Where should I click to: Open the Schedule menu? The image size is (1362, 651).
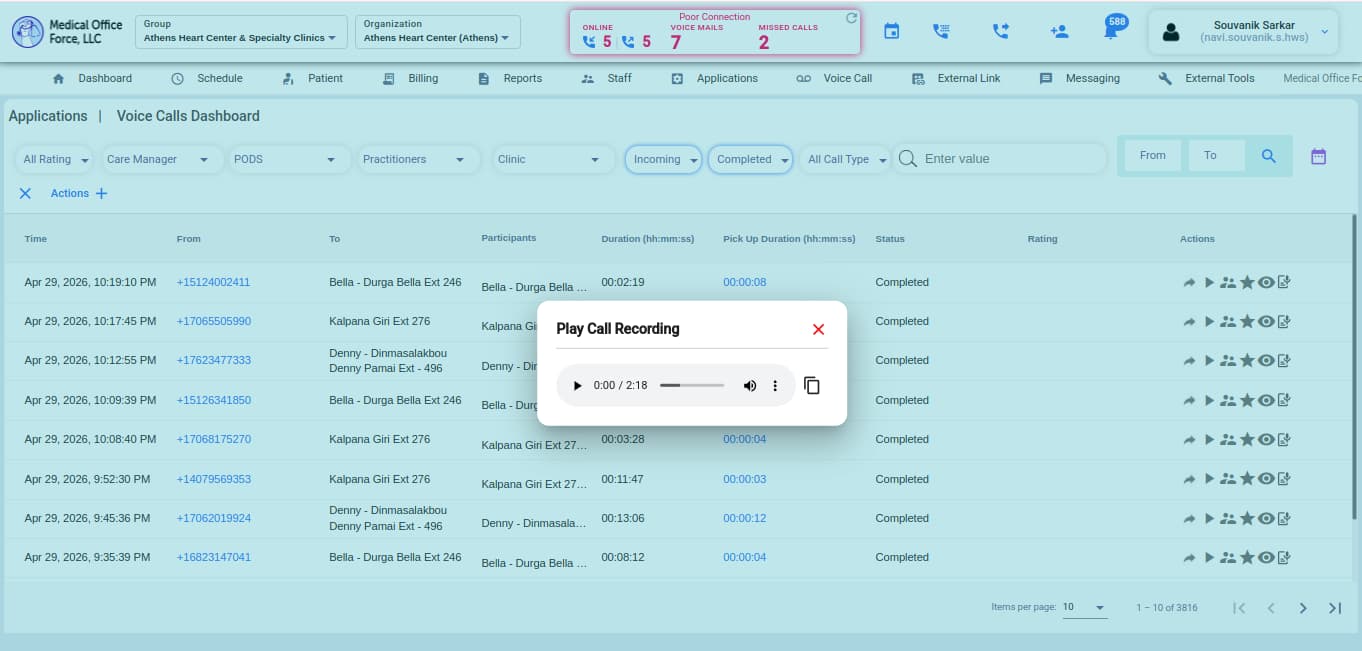point(207,78)
